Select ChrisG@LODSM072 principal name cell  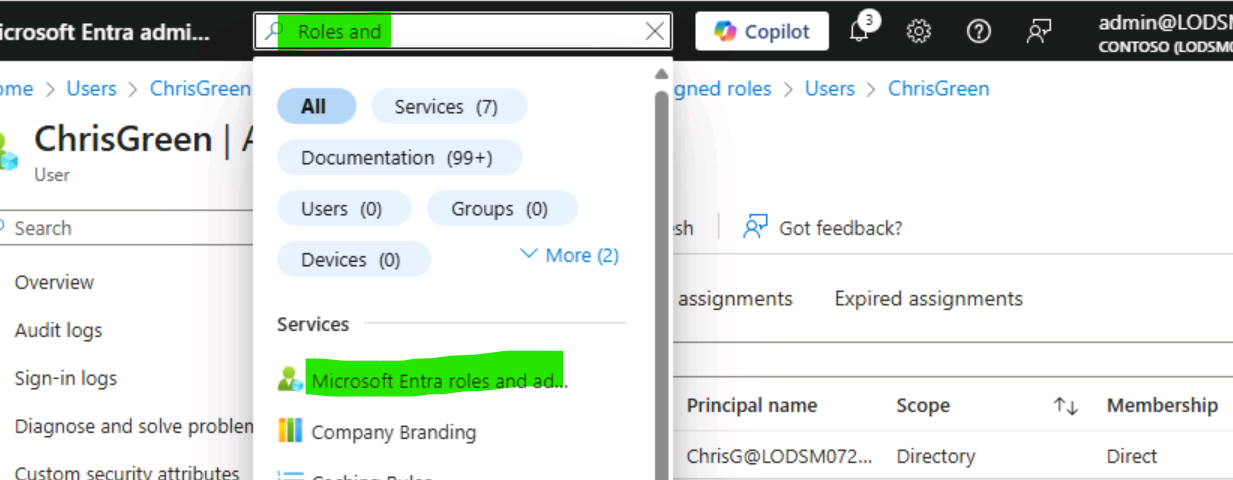pos(779,456)
